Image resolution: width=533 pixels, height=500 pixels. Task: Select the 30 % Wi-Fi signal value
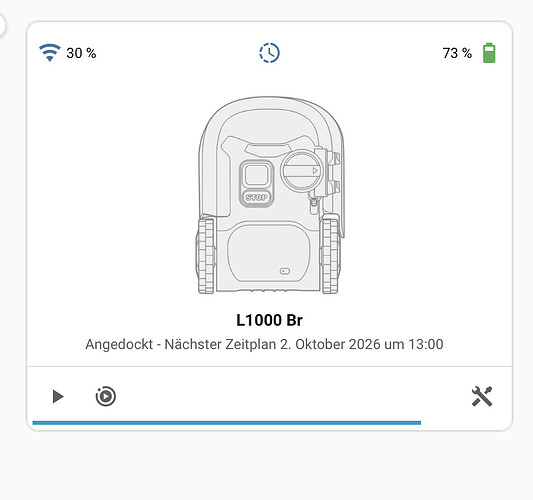(81, 53)
